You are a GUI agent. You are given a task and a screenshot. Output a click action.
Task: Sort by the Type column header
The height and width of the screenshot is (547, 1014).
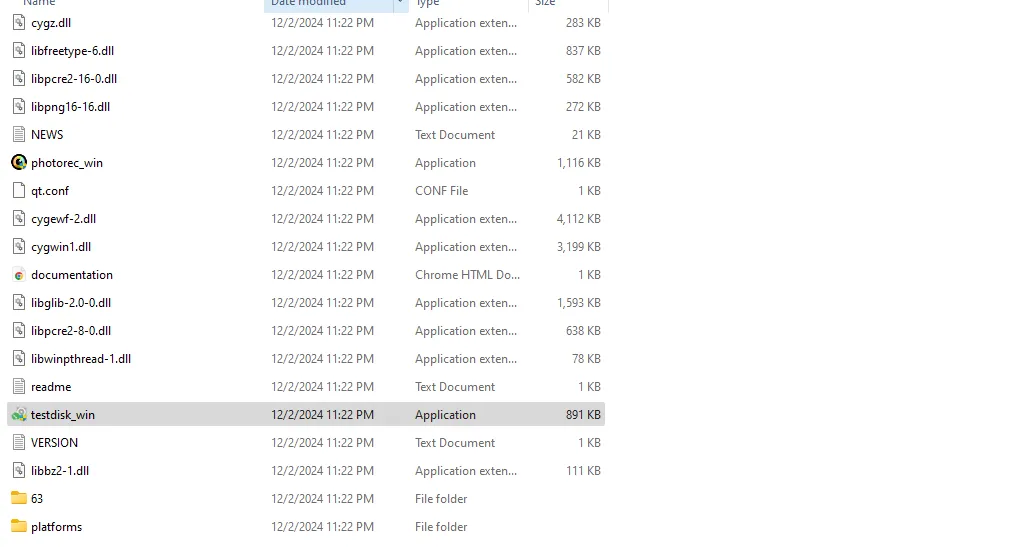(x=427, y=3)
